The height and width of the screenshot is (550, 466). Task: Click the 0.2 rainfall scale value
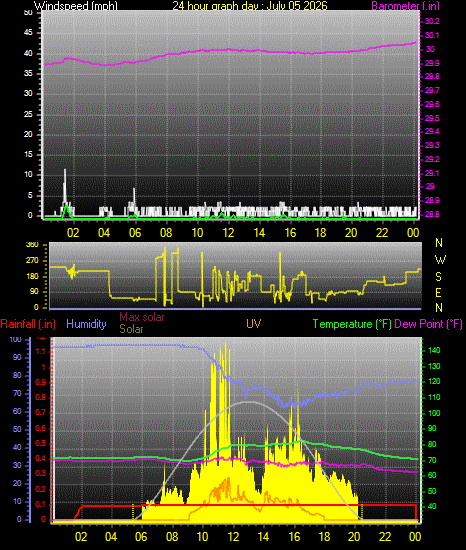41,489
